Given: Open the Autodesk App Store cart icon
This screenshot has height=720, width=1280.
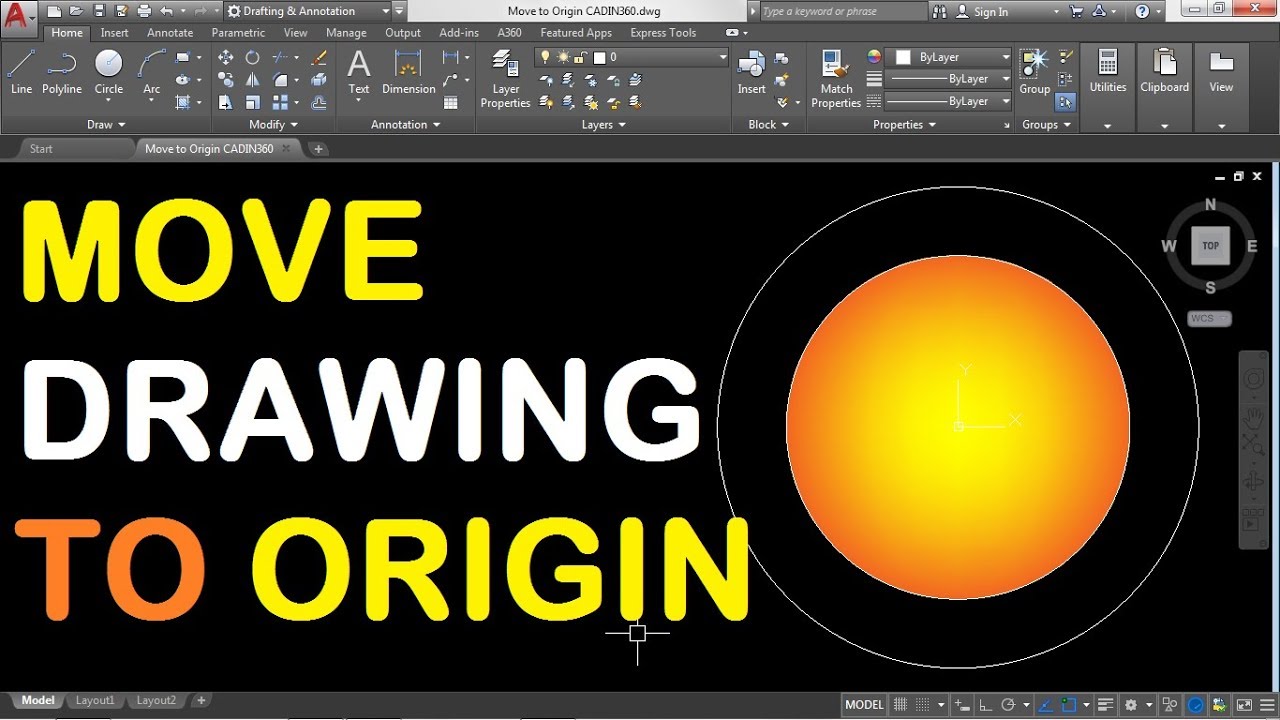Looking at the screenshot, I should click(x=1075, y=11).
